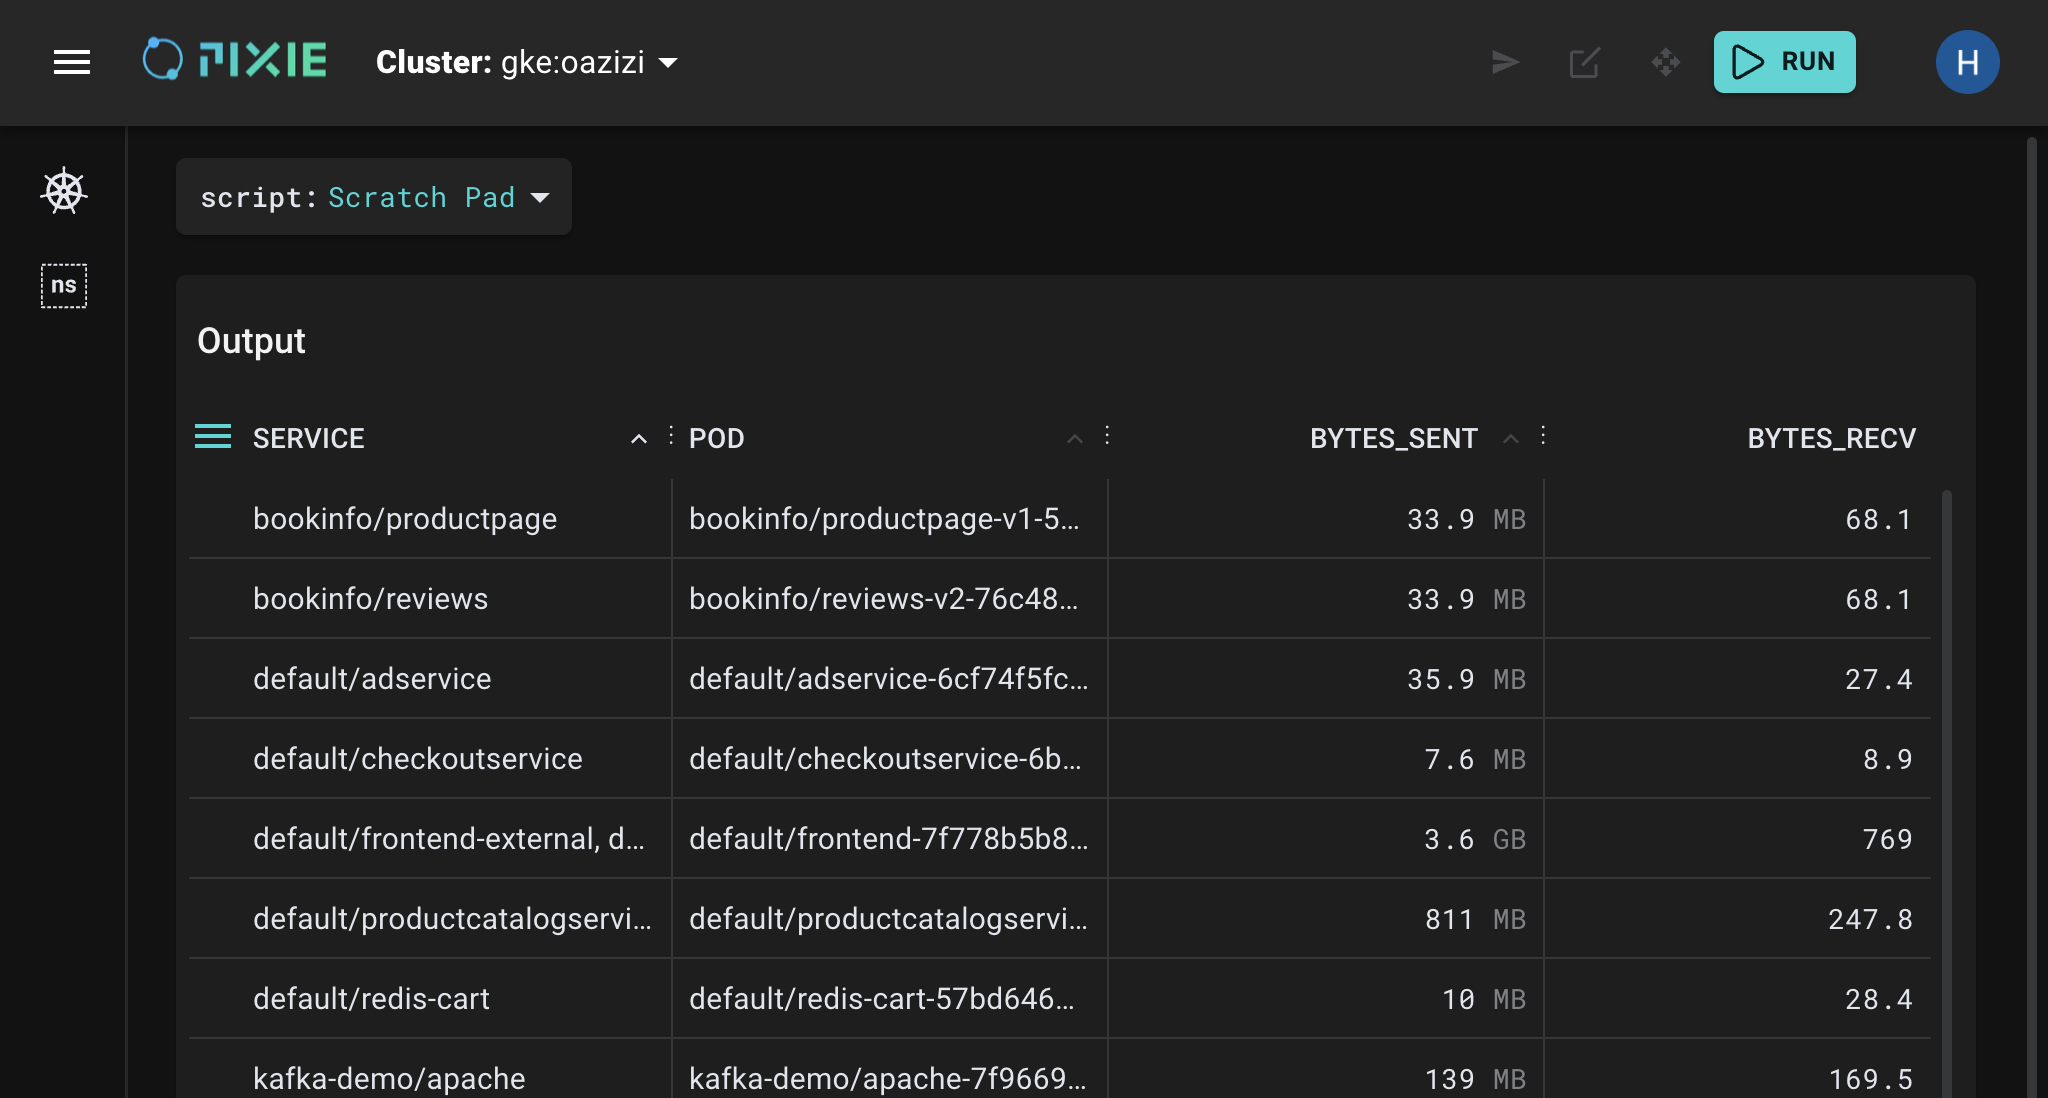Image resolution: width=2048 pixels, height=1098 pixels.
Task: Sort by POD column arrow
Action: point(1074,438)
